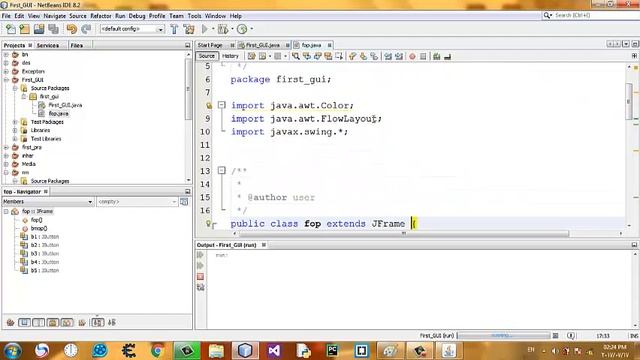640x360 pixels.
Task: Select b3 : JButton in Navigator
Action: (x=44, y=253)
